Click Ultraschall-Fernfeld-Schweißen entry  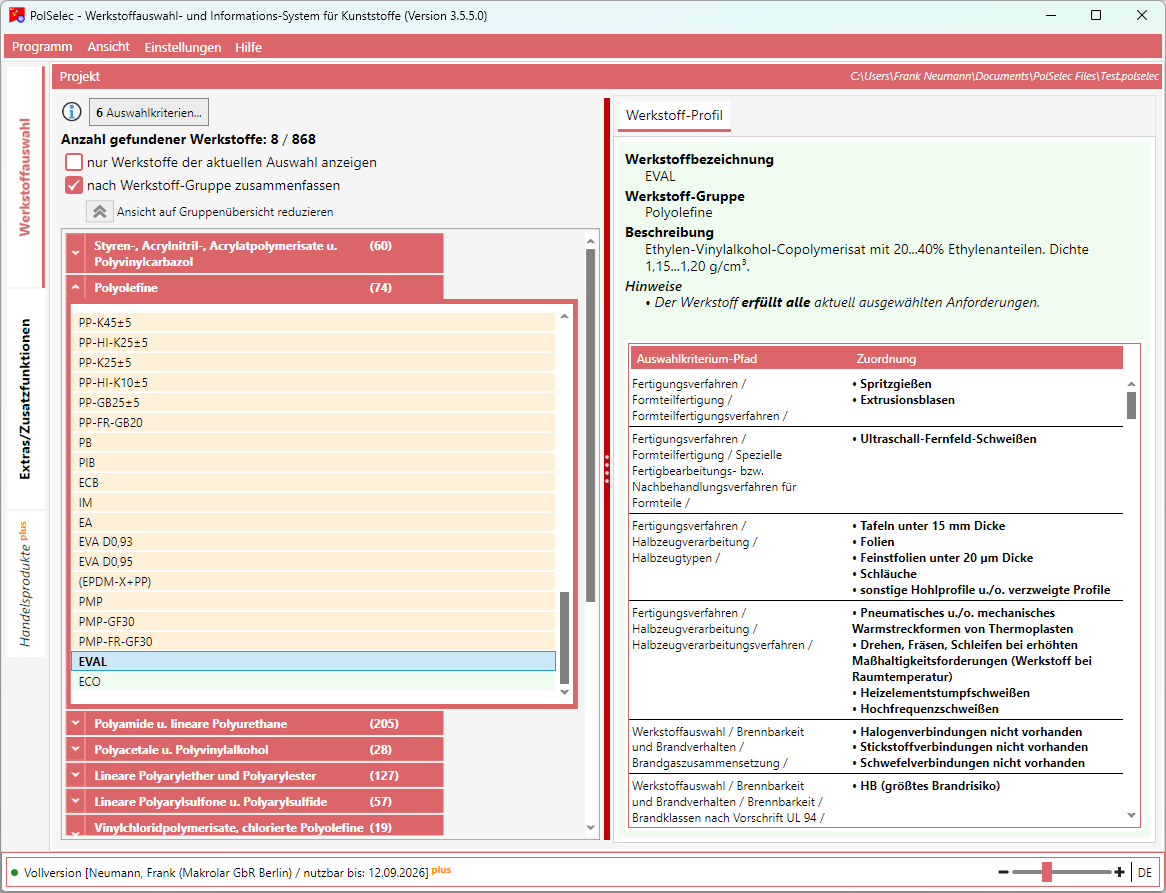[948, 439]
